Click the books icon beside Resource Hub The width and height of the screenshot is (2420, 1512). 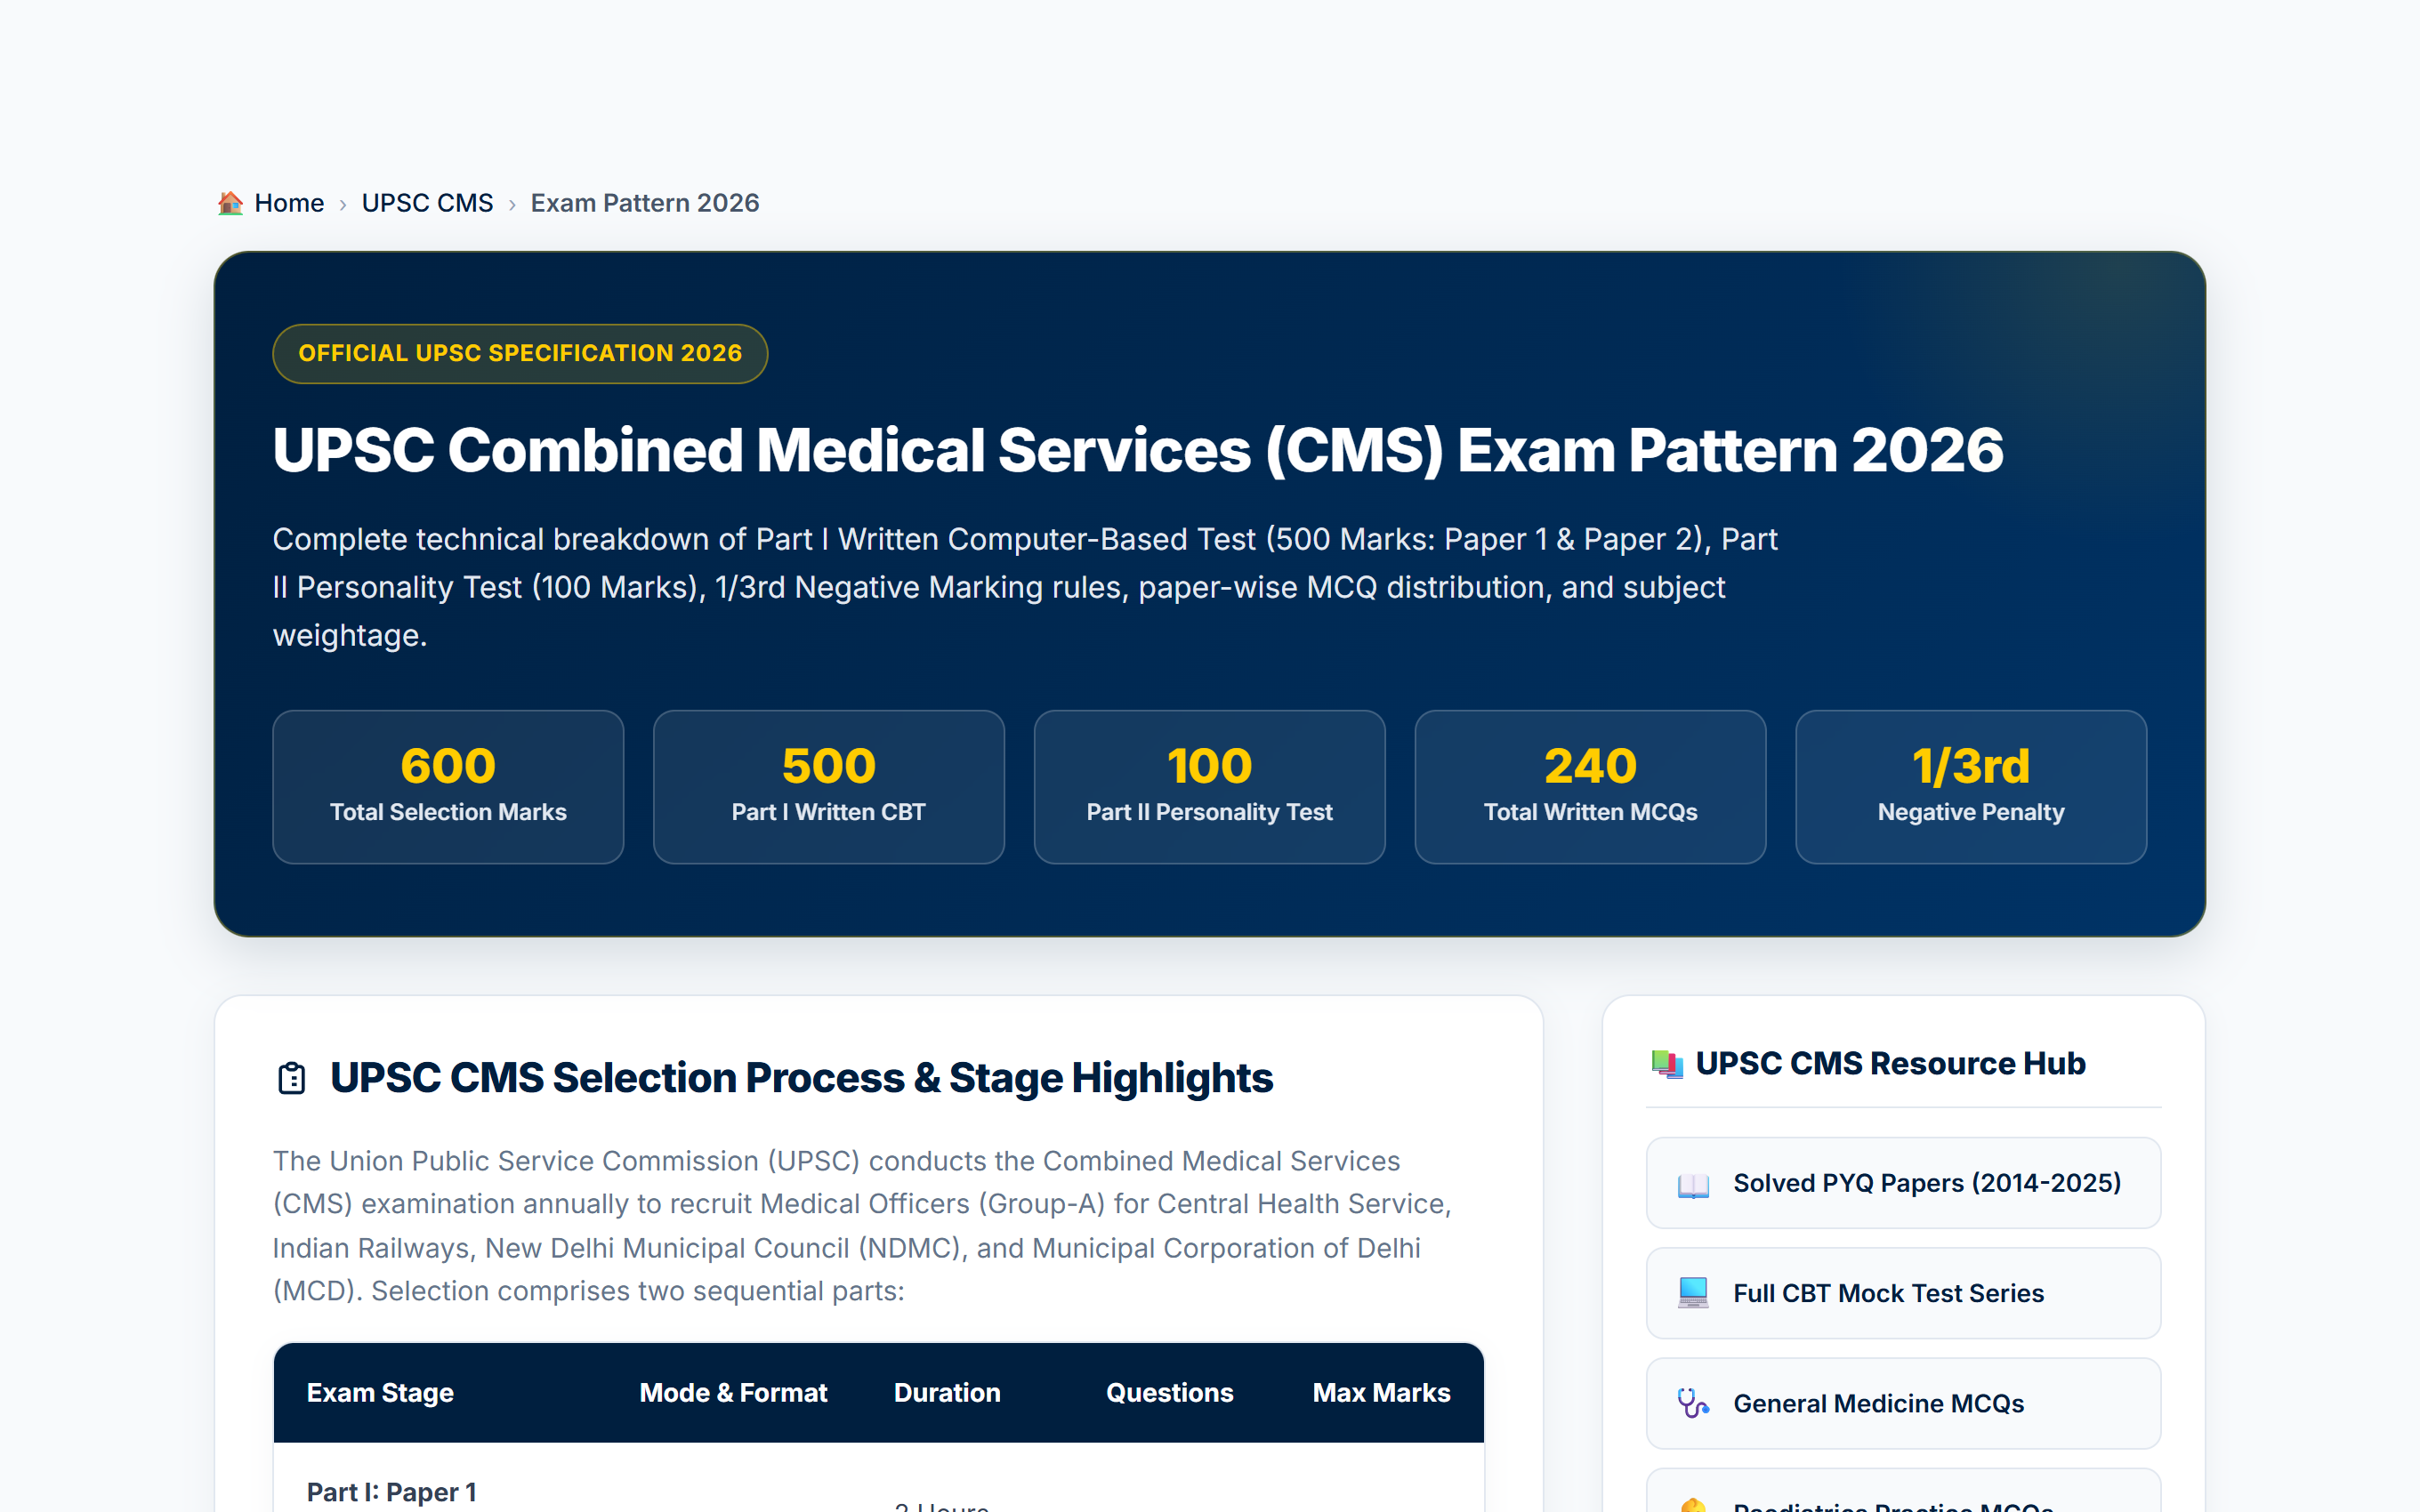[1667, 1063]
